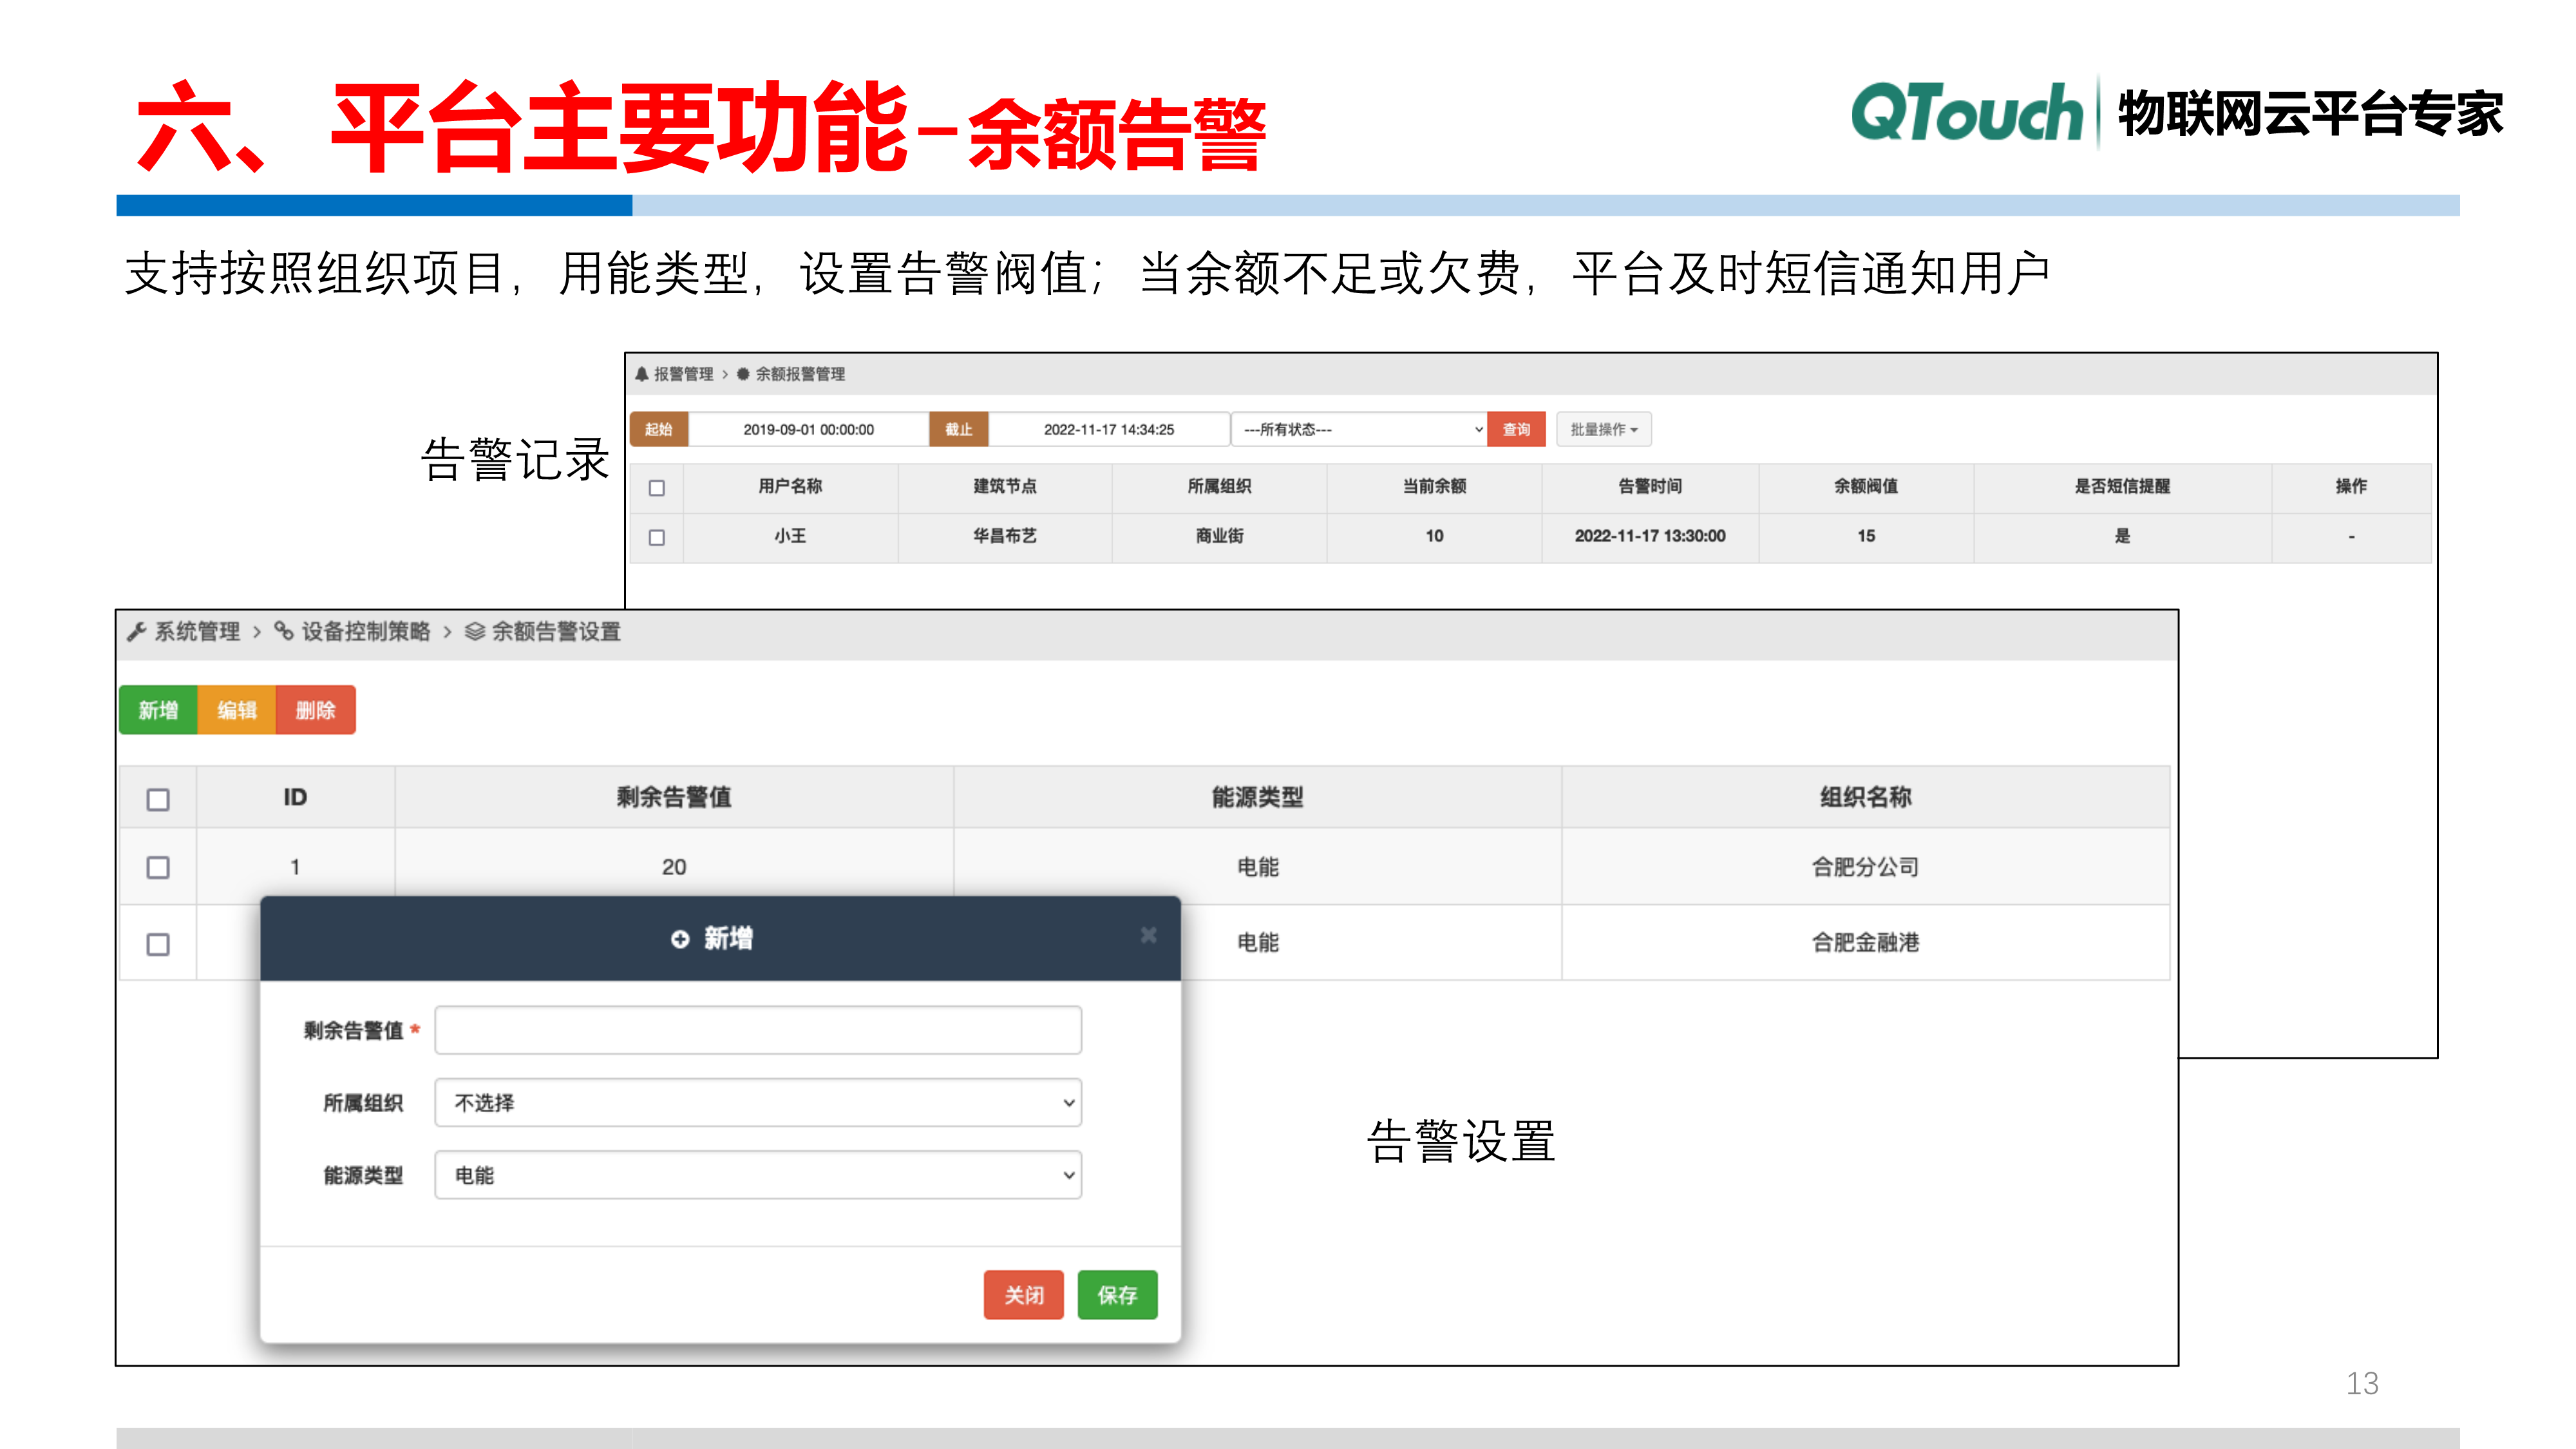This screenshot has height=1449, width=2576.
Task: Click the 保存 button in the dialog
Action: pyautogui.click(x=1117, y=1294)
